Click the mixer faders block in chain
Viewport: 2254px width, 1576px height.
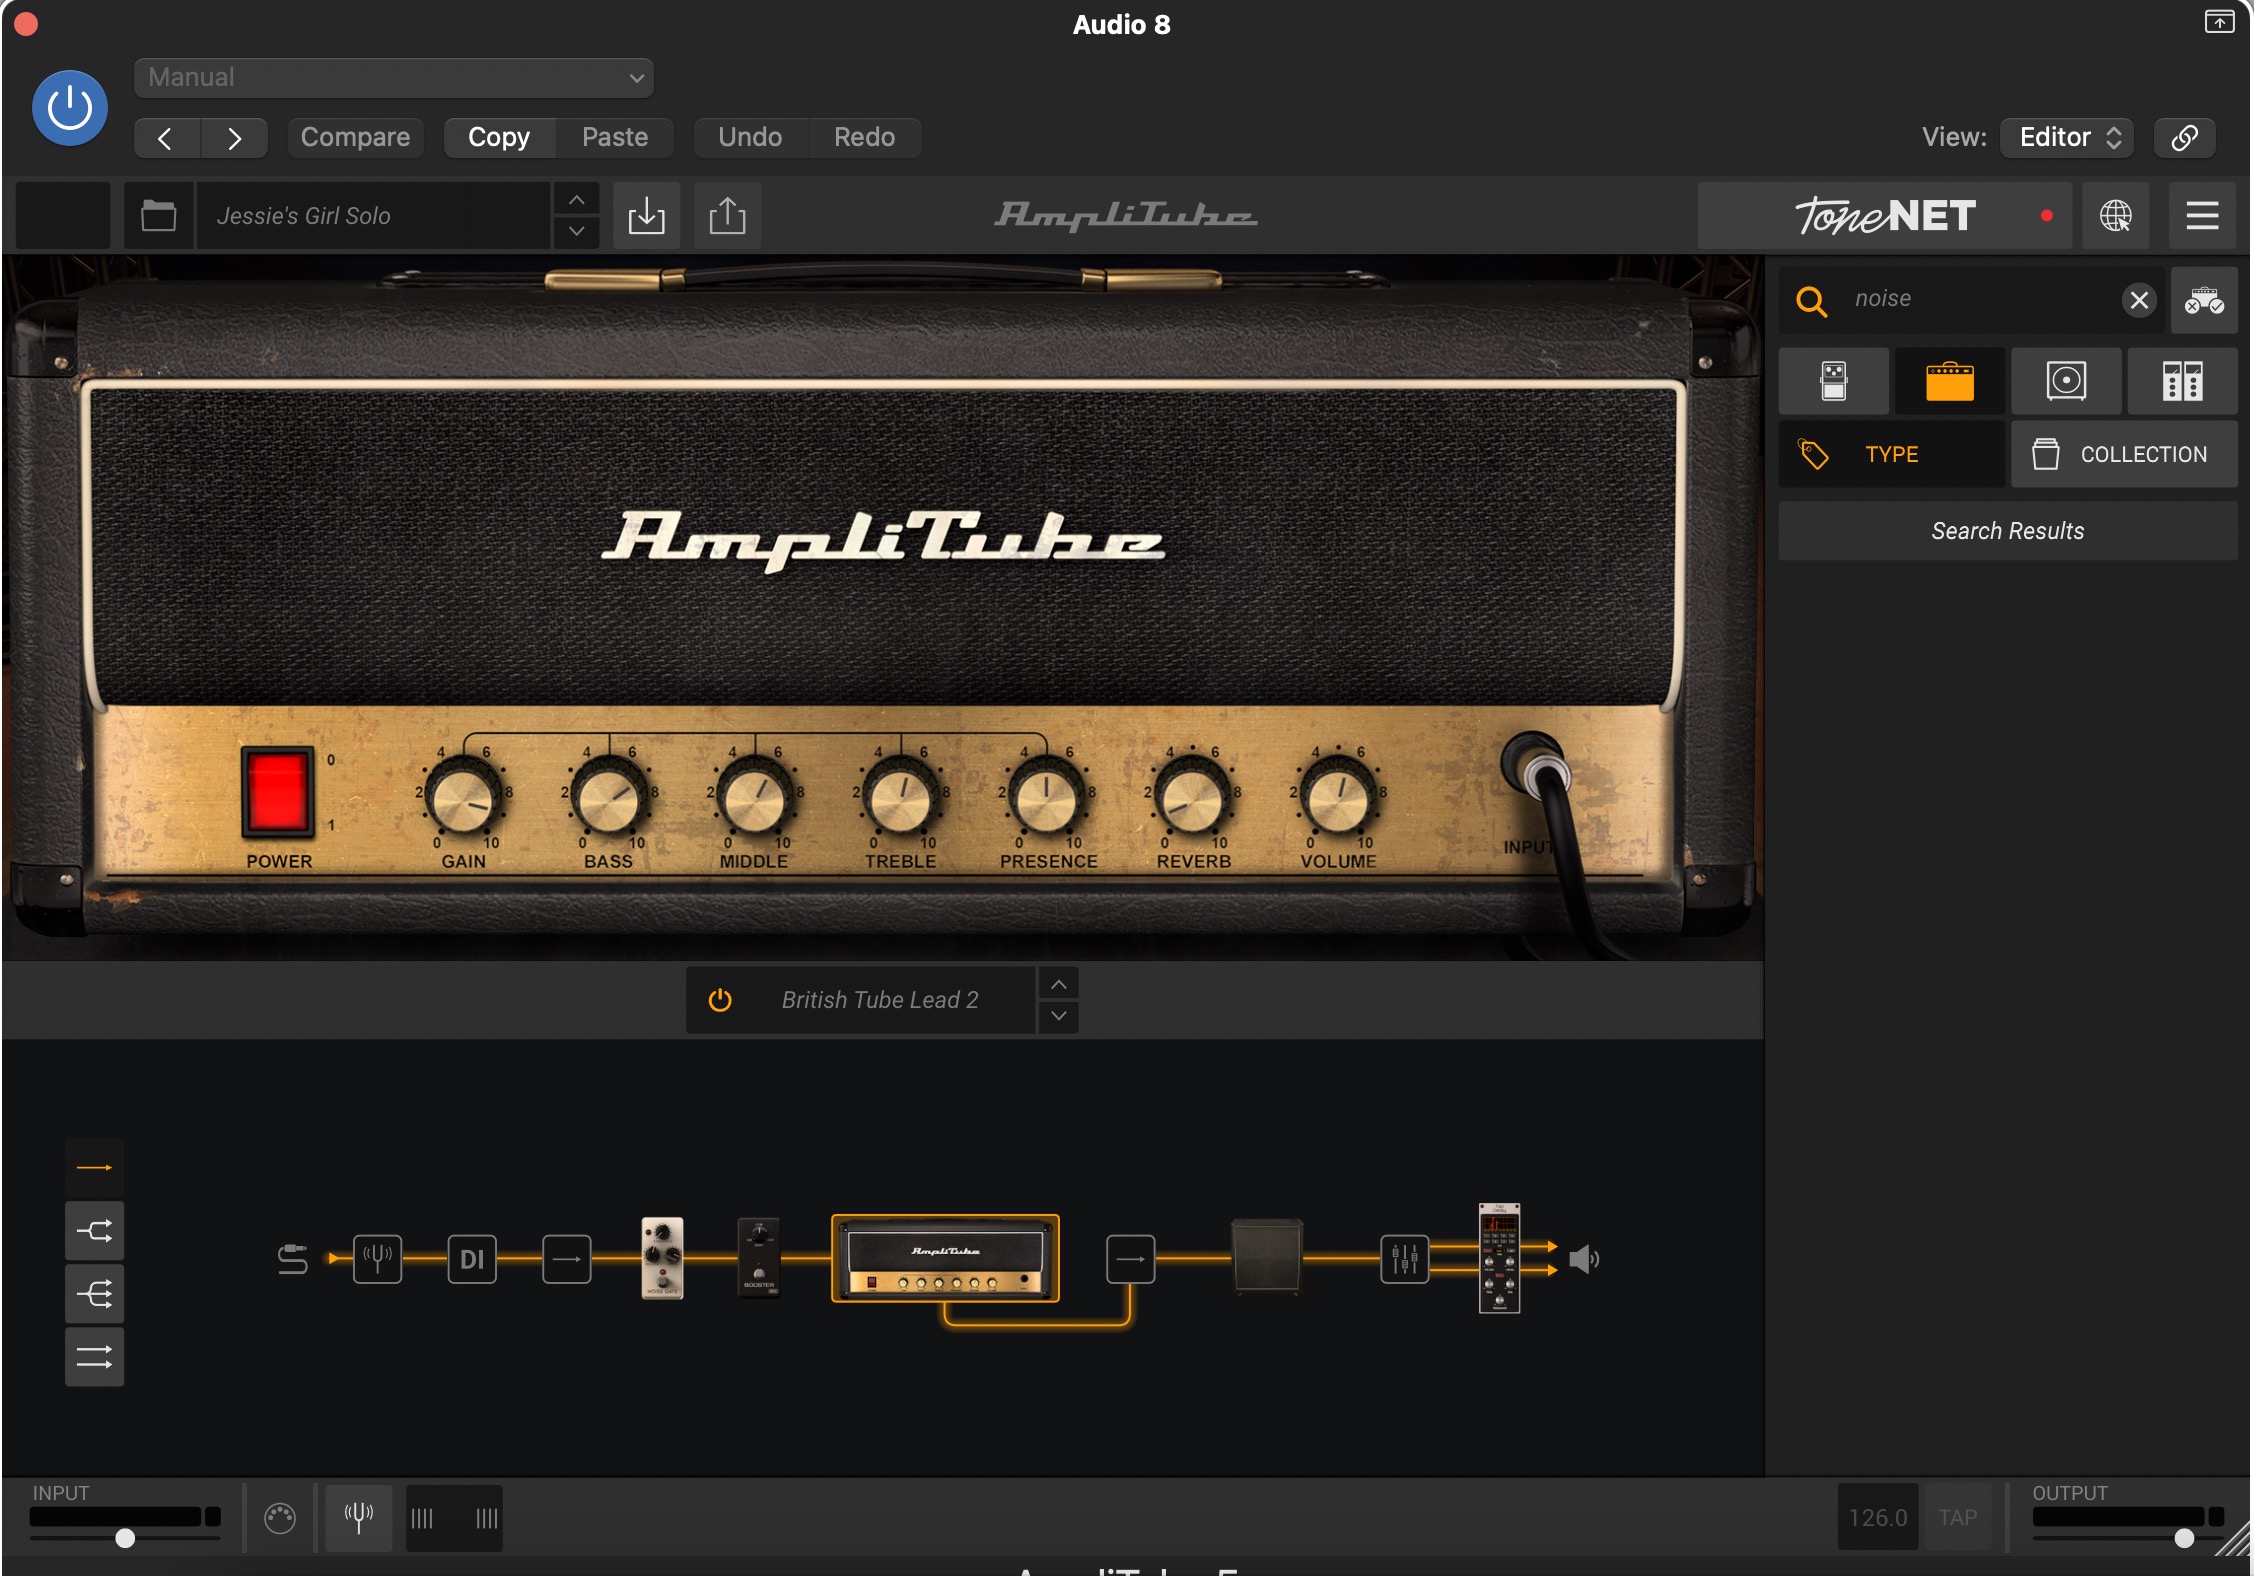1405,1259
